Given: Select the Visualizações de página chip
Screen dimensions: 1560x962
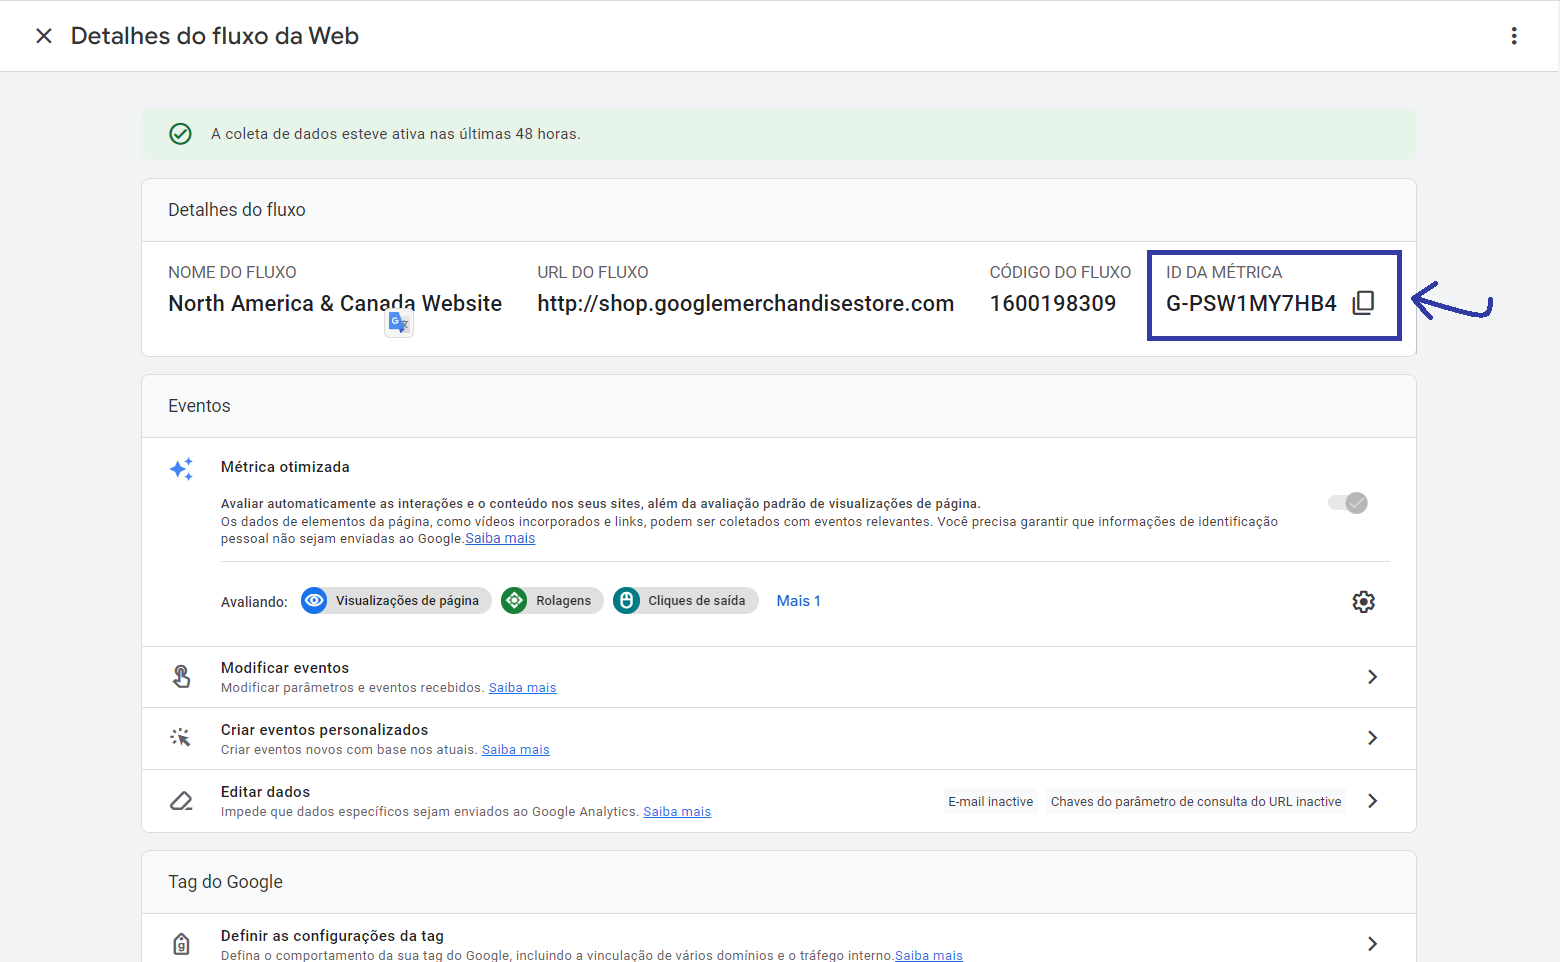Looking at the screenshot, I should click(396, 601).
